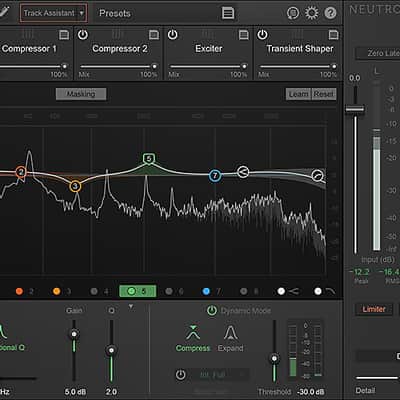Click the Gain value 5.0 dB
Image resolution: width=400 pixels, height=400 pixels.
pos(75,392)
